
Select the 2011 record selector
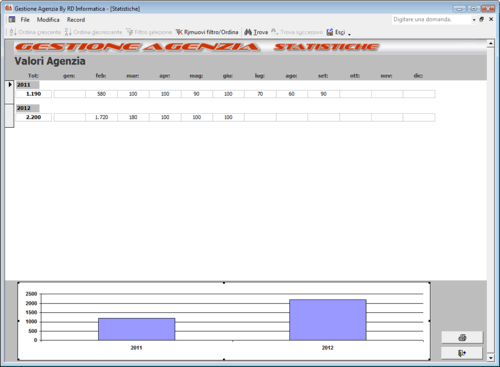(x=10, y=92)
